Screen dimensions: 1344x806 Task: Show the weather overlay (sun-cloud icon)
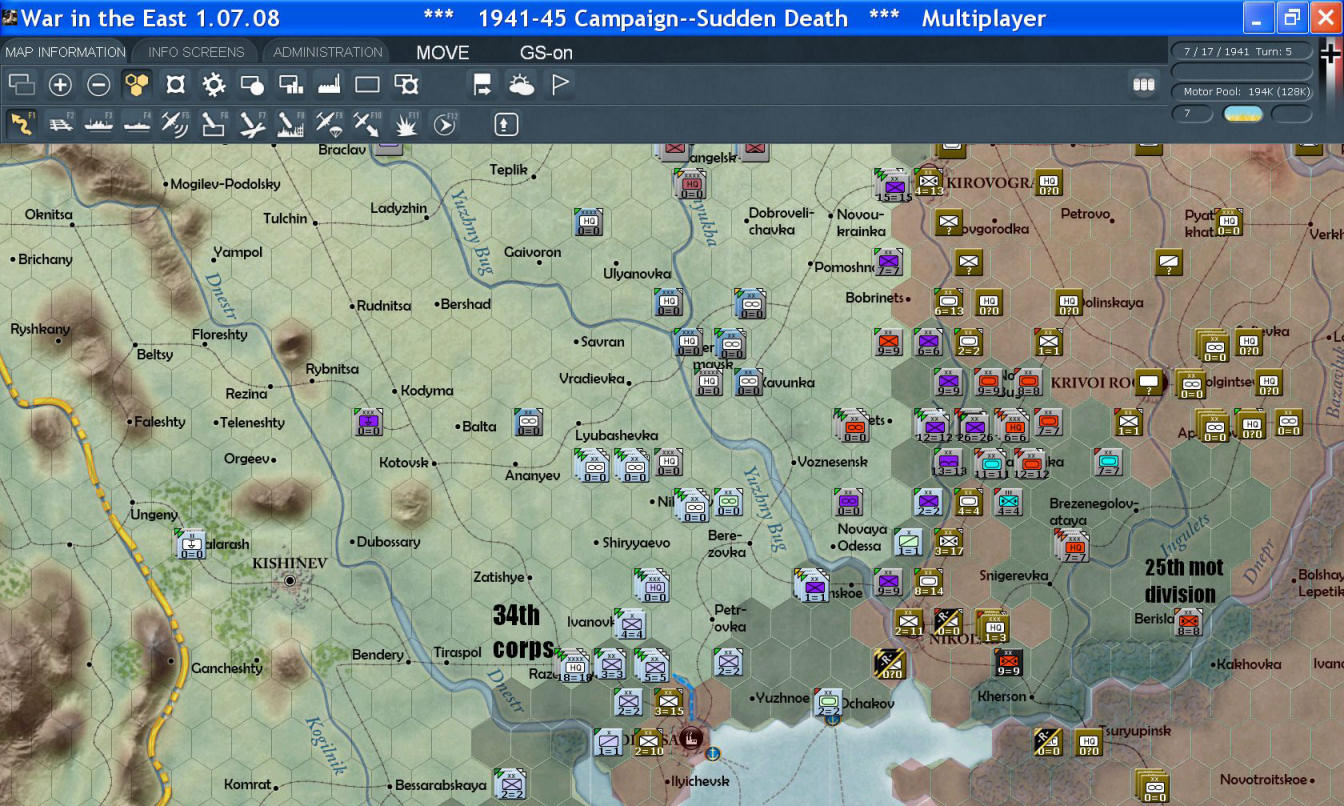click(521, 85)
